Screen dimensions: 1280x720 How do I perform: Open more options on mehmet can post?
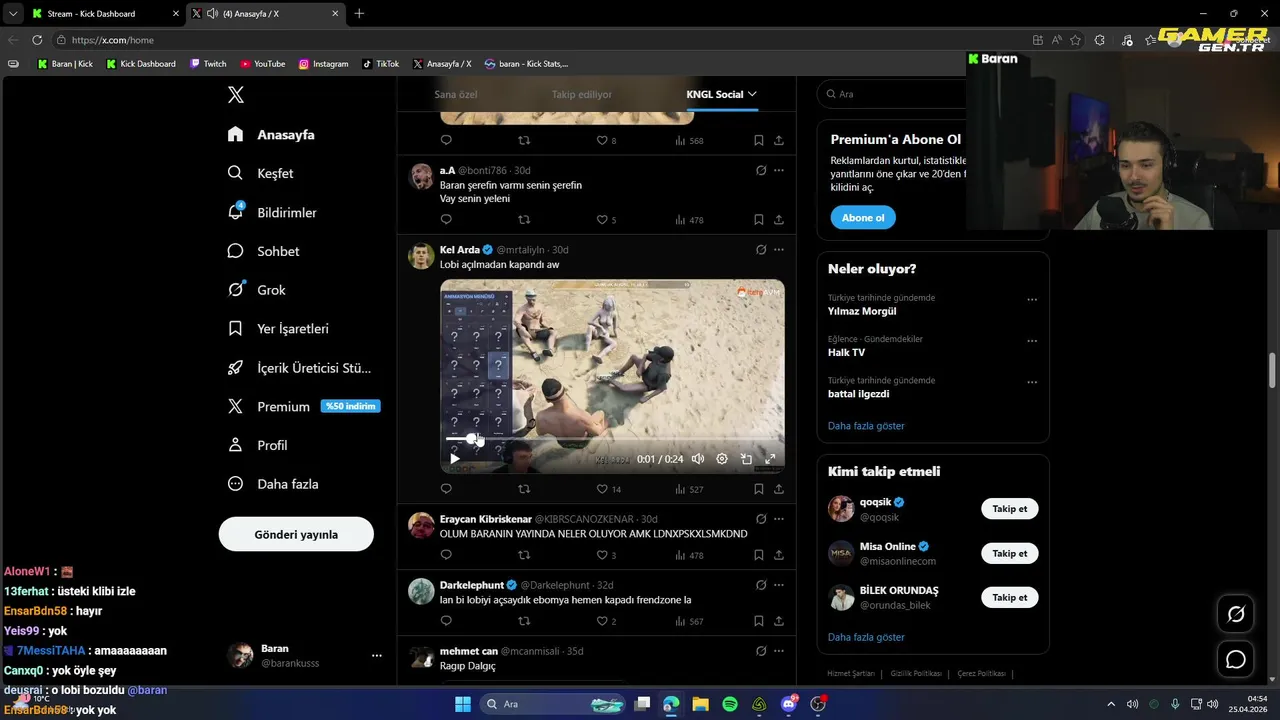pos(779,651)
